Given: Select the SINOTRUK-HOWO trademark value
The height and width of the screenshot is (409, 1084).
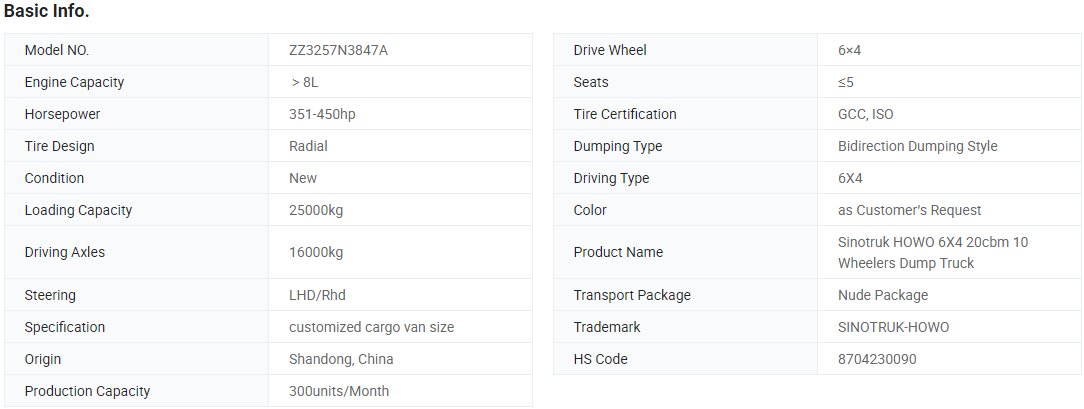Looking at the screenshot, I should 893,327.
